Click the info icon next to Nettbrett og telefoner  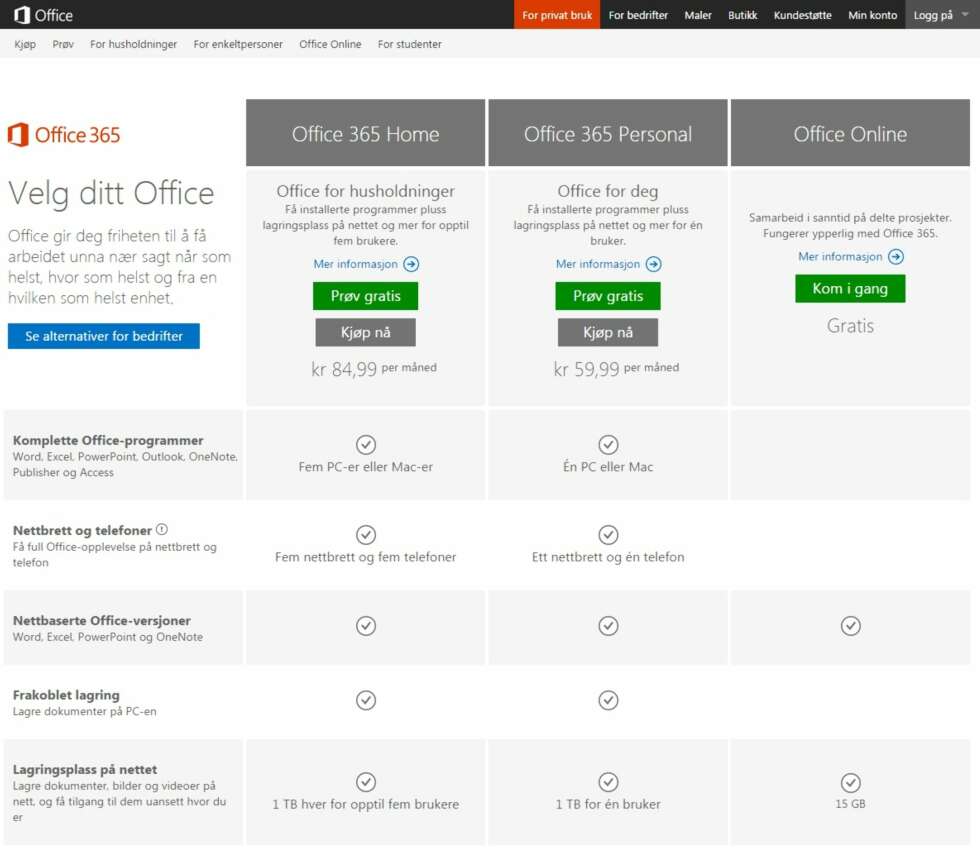162,529
